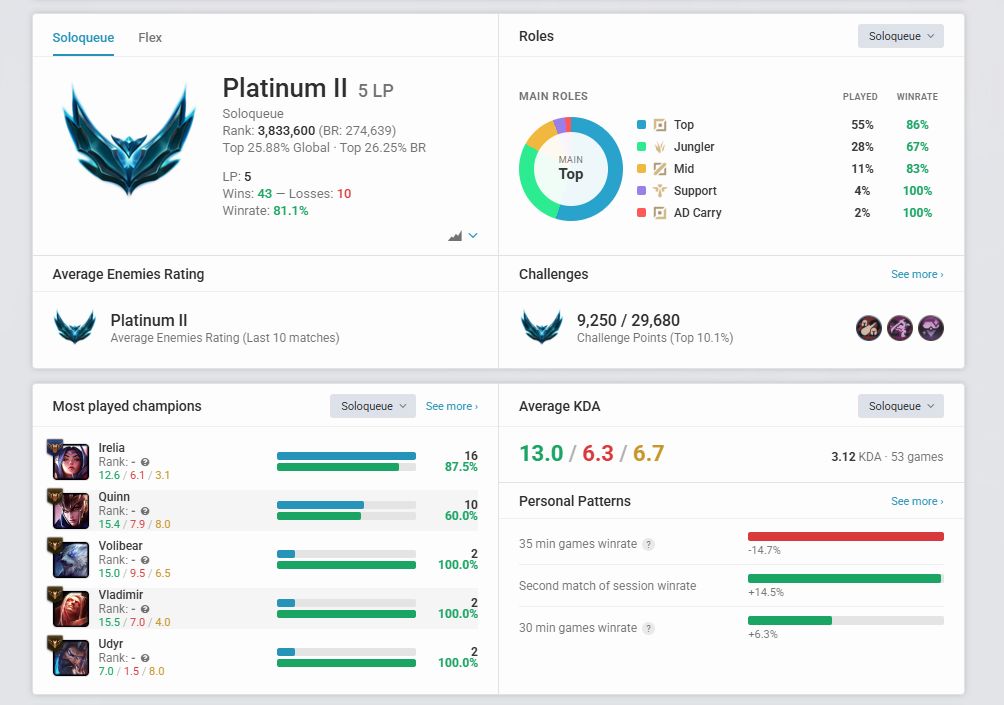The width and height of the screenshot is (1004, 705).
Task: Open See more for Personal Patterns
Action: [x=917, y=501]
